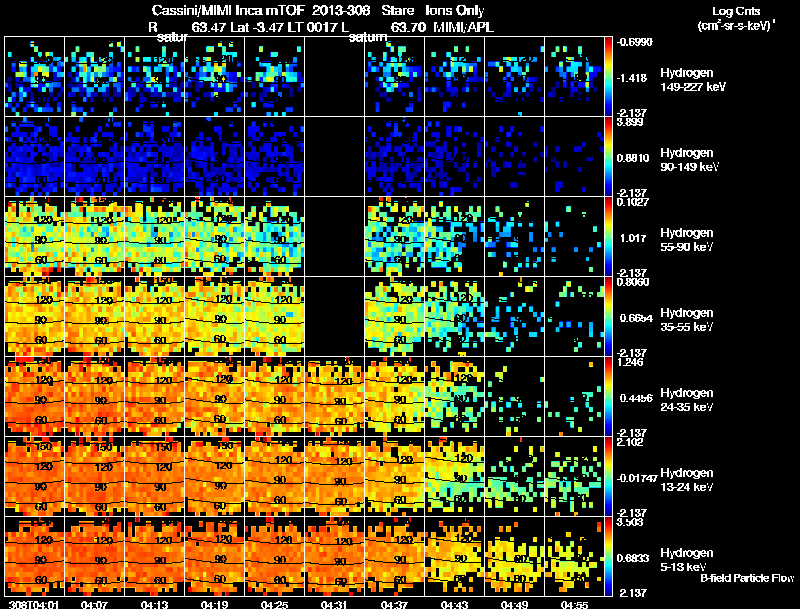
Task: Click the 'Ions Only' header text
Action: (455, 10)
